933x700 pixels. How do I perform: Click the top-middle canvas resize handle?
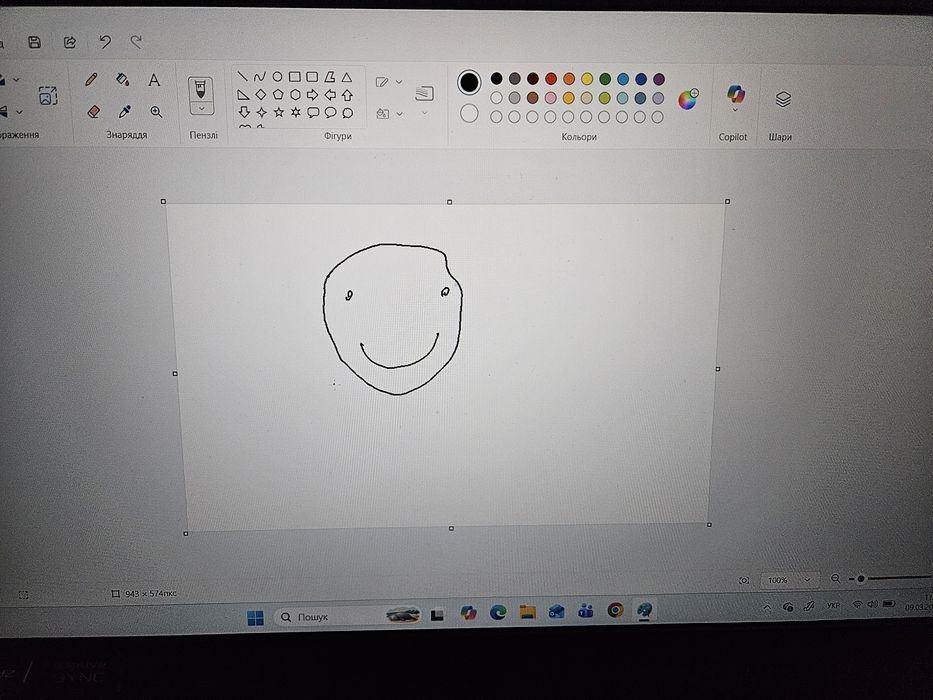click(x=449, y=202)
